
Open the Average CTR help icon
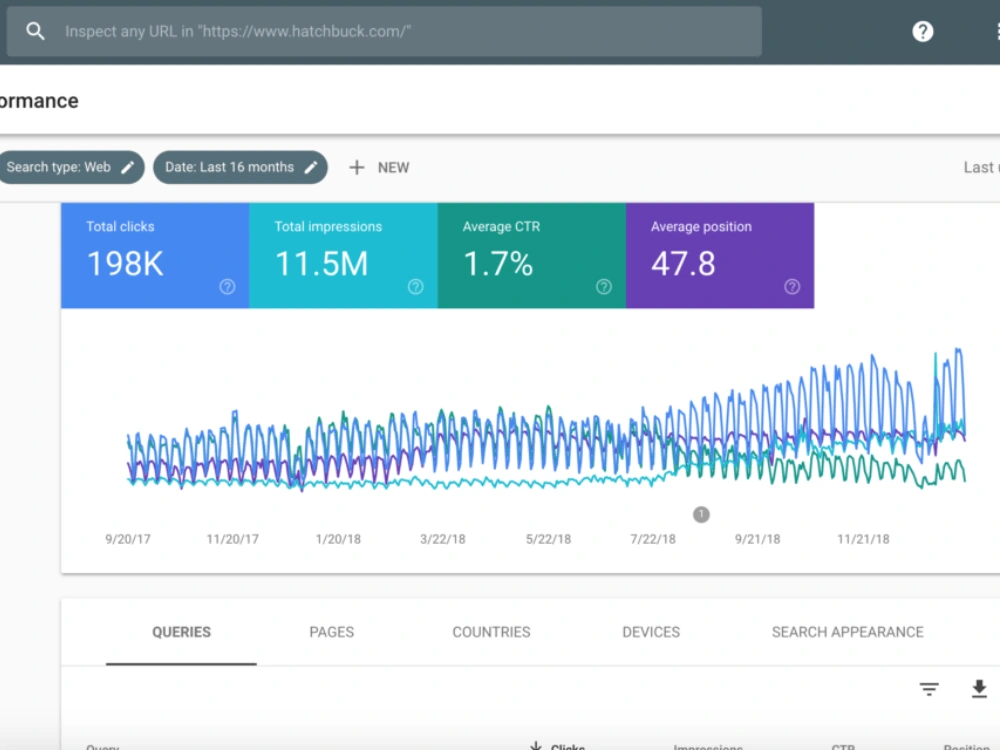(x=603, y=287)
